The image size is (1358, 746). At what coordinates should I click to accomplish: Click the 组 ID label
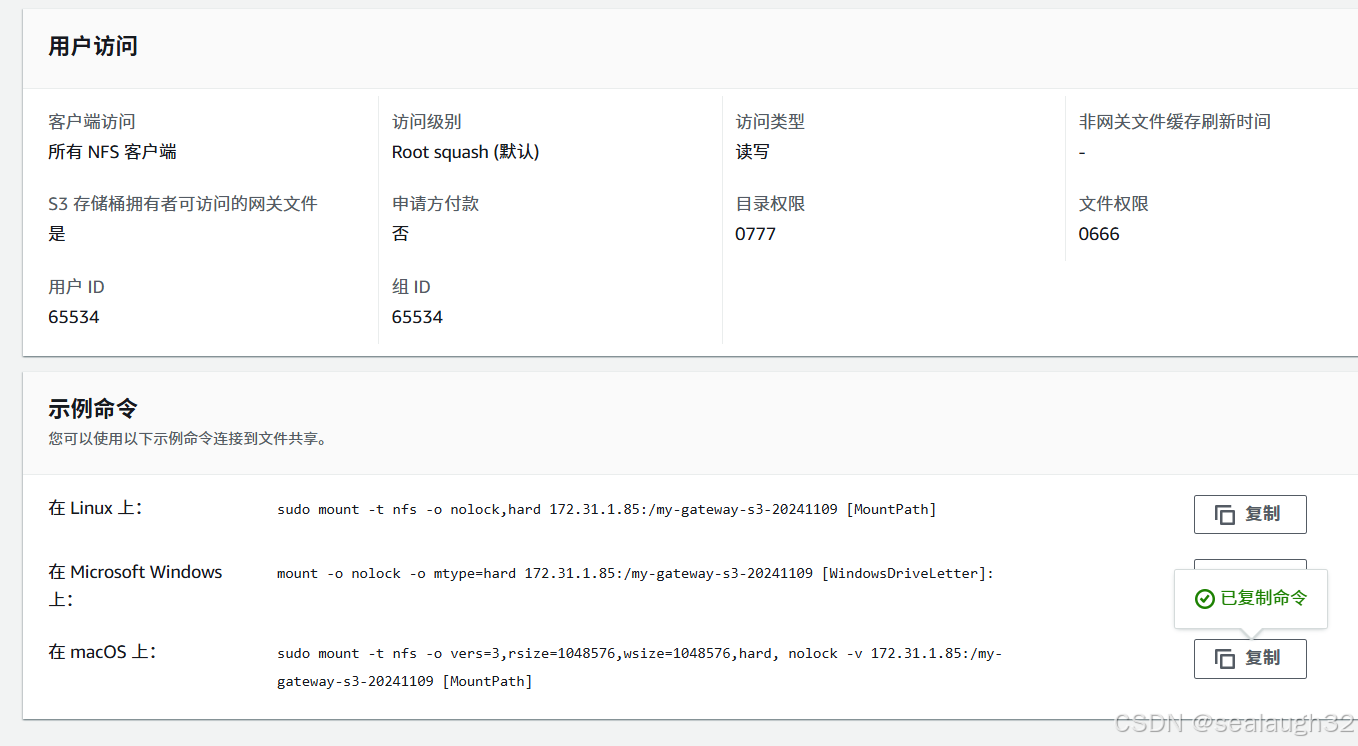click(x=411, y=287)
